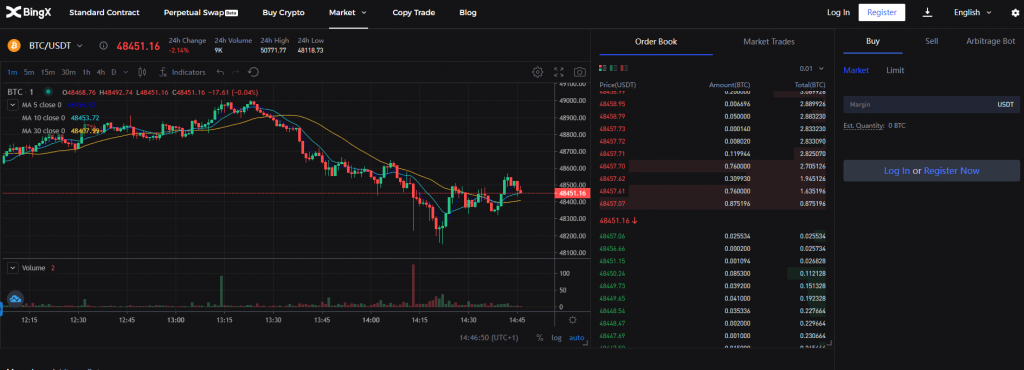
Task: Collapse the MA indicator legend
Action: click(12, 104)
